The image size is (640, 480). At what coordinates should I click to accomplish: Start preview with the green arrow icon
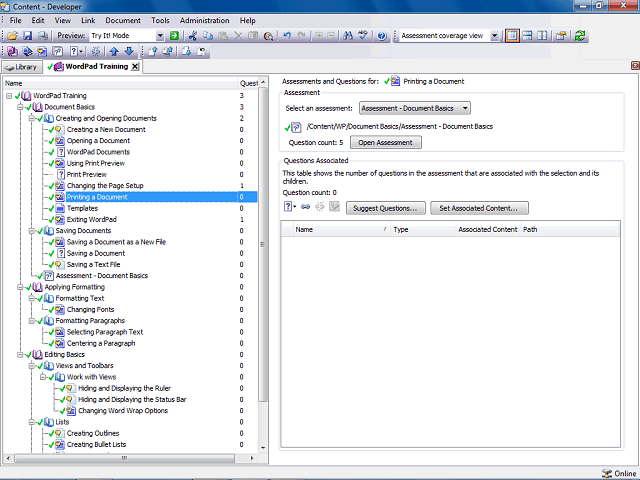(174, 36)
